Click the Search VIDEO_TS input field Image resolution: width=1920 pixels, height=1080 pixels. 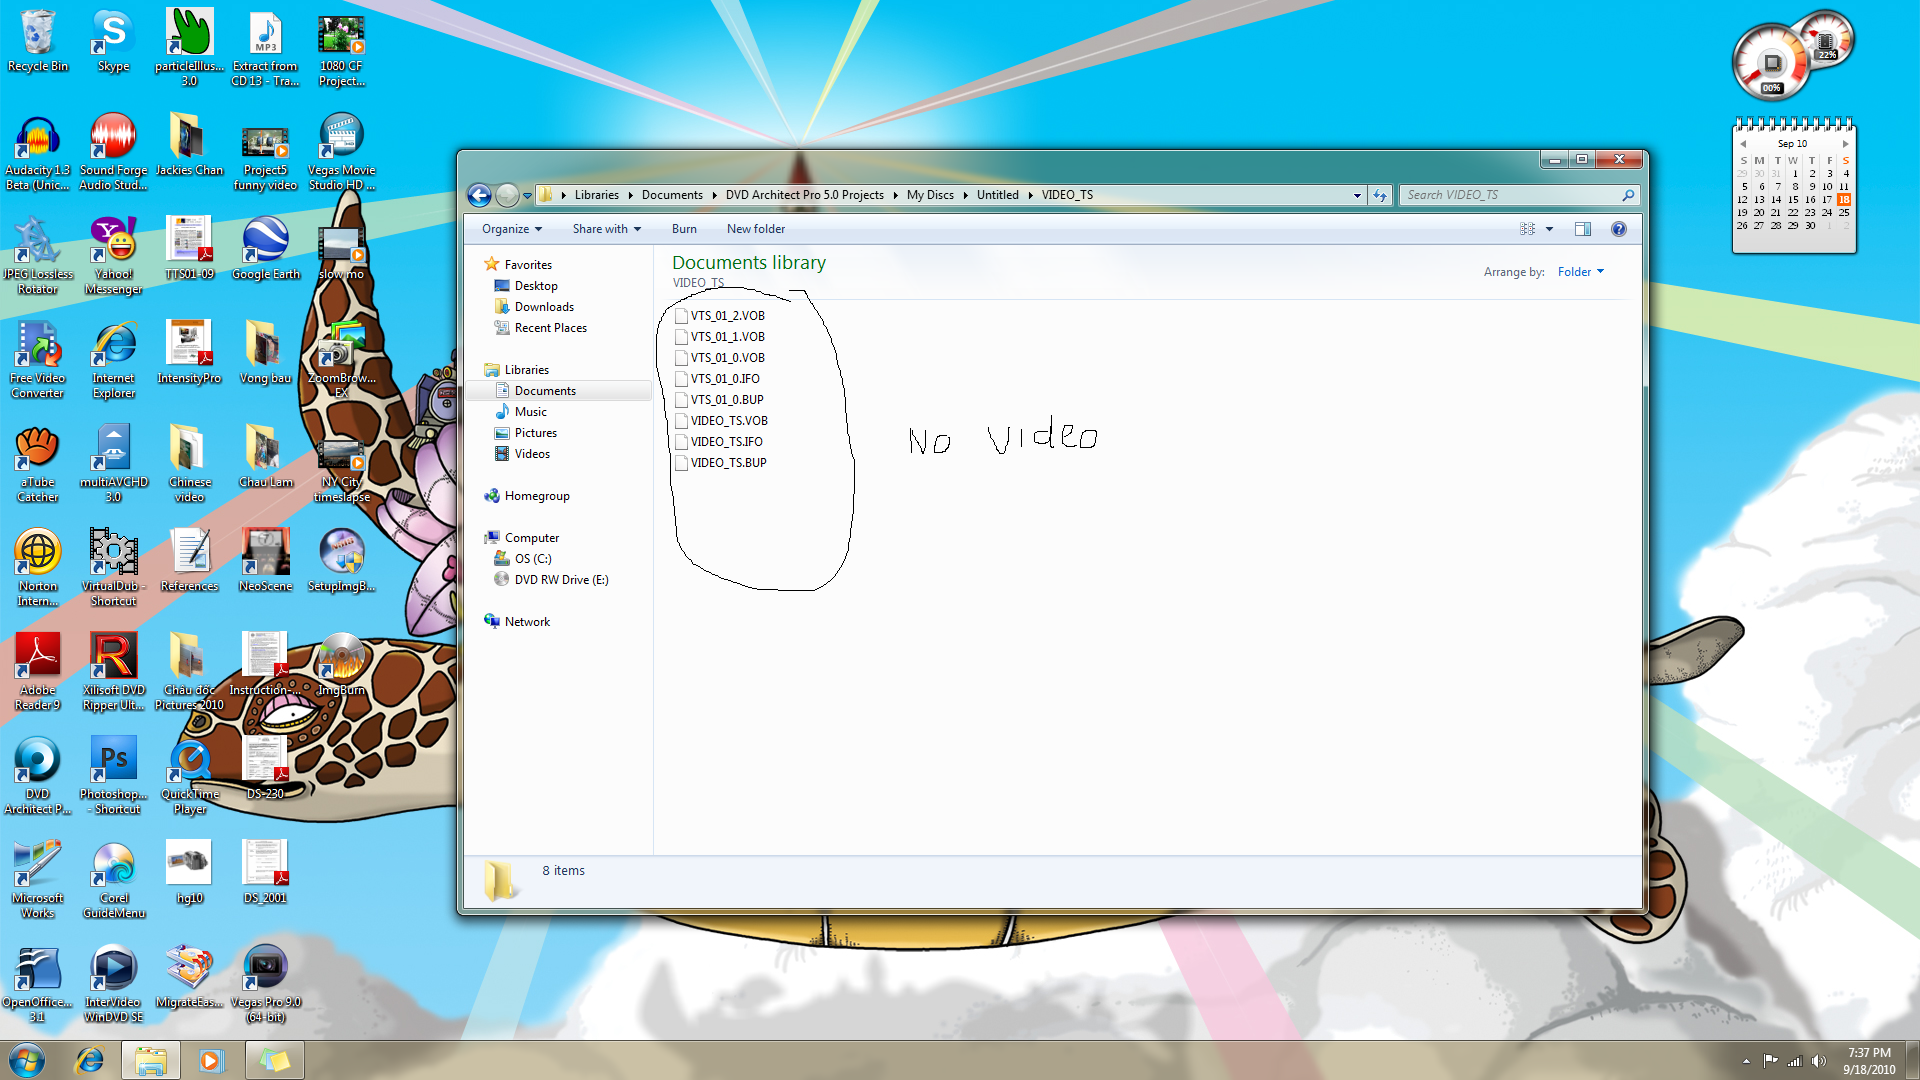(x=1510, y=195)
